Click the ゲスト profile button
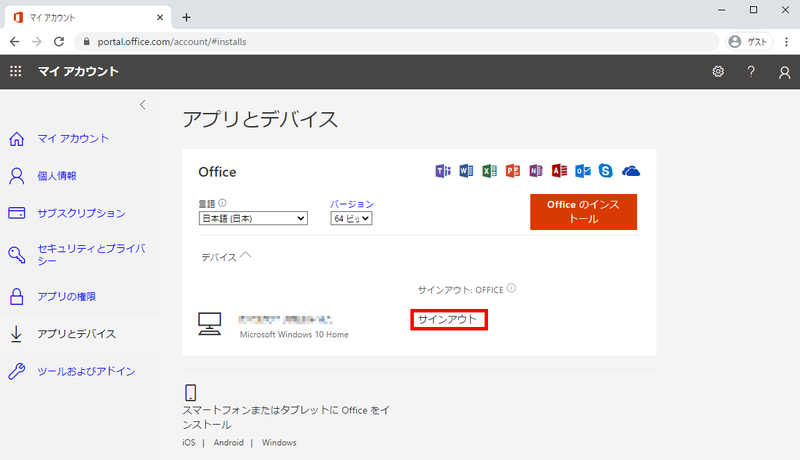800x460 pixels. 749,42
